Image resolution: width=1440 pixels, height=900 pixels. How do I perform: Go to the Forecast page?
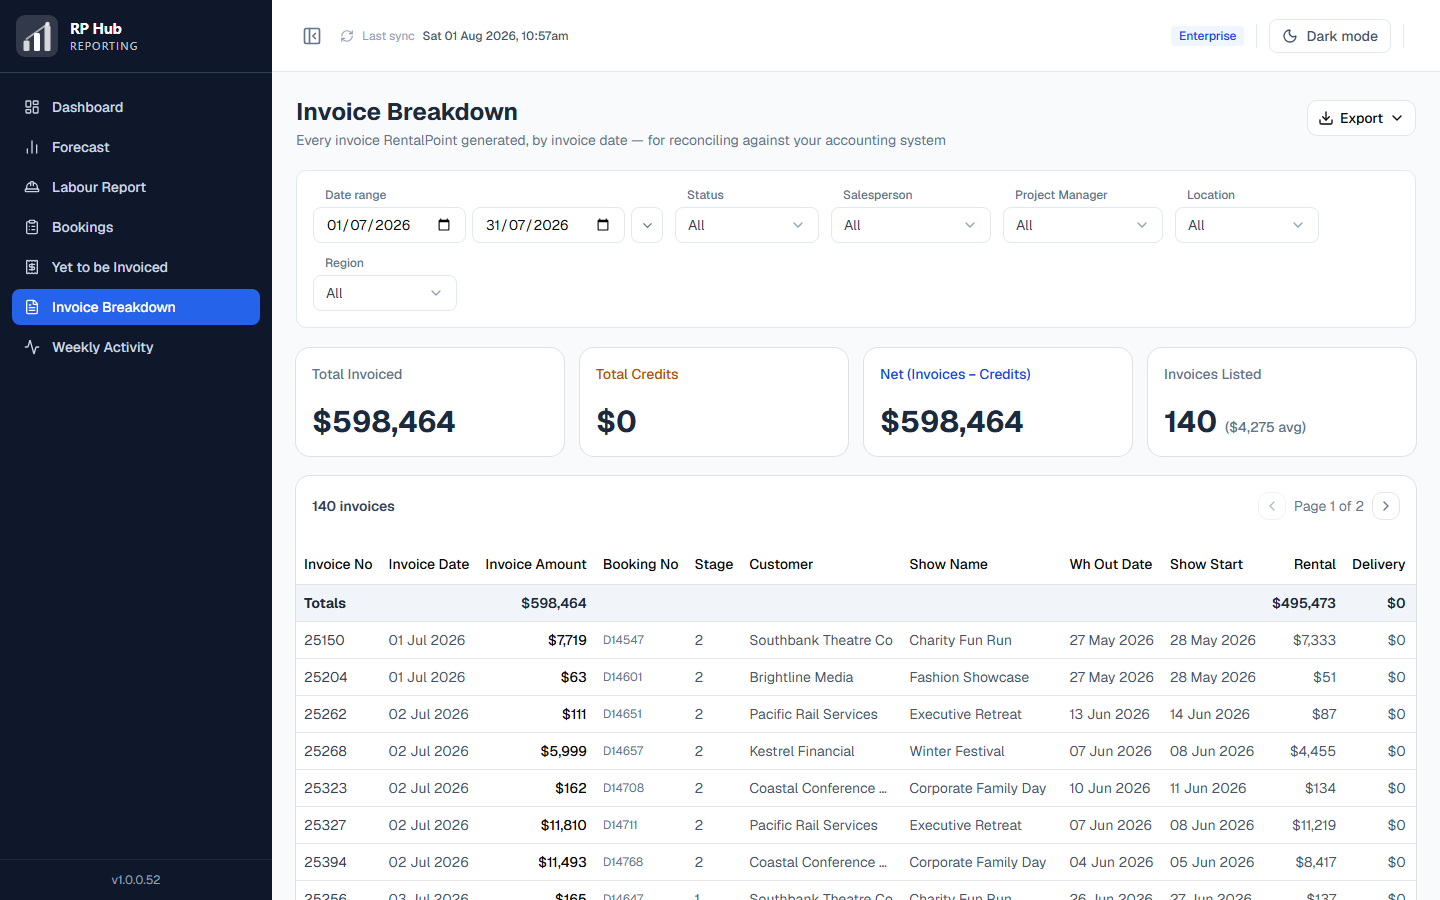(x=136, y=147)
